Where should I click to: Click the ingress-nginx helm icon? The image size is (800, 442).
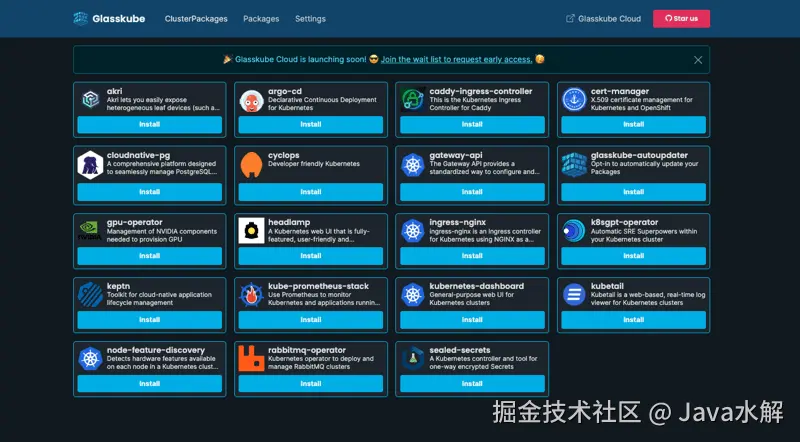click(x=413, y=230)
